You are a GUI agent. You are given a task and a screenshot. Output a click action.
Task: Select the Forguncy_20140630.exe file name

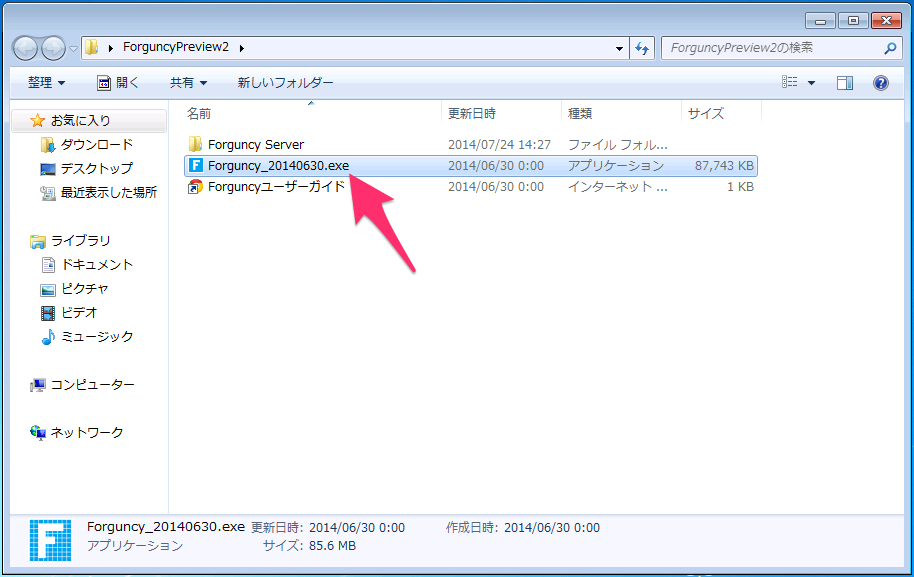point(279,166)
